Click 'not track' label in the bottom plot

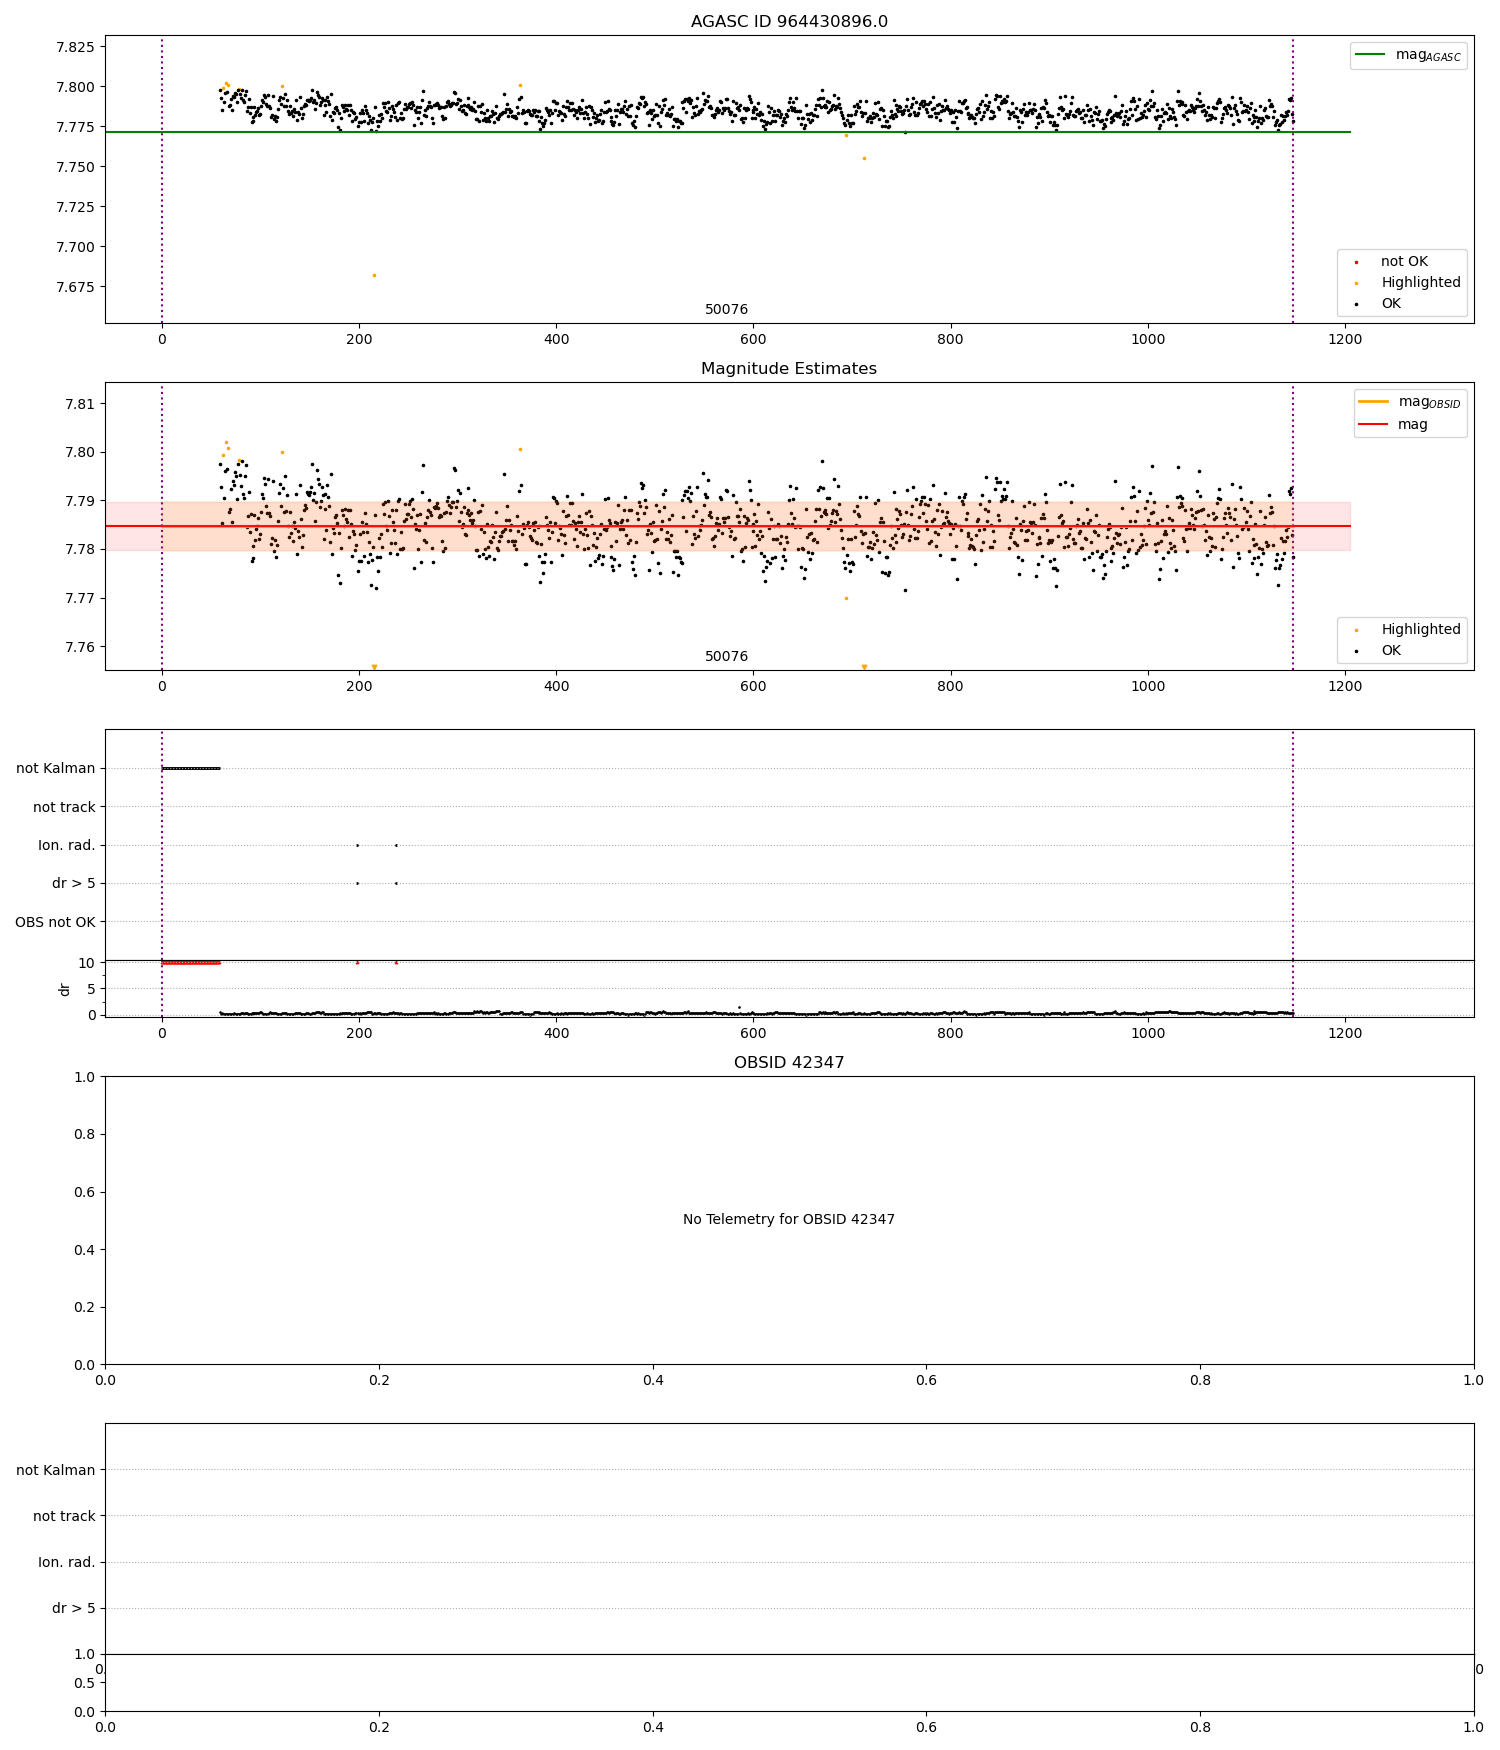[64, 1516]
